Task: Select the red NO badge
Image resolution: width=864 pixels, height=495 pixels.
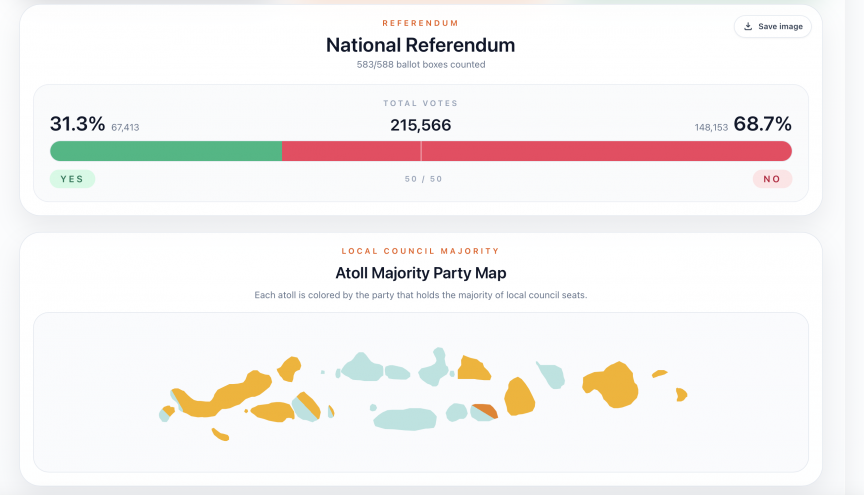Action: click(772, 179)
